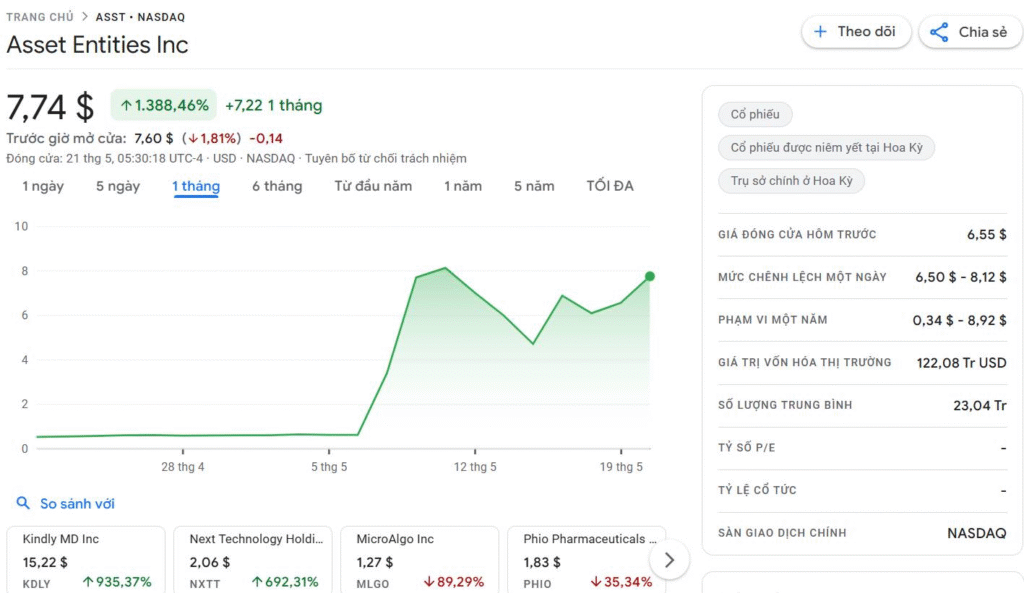Click the plus icon in Theo dõi

click(x=820, y=31)
